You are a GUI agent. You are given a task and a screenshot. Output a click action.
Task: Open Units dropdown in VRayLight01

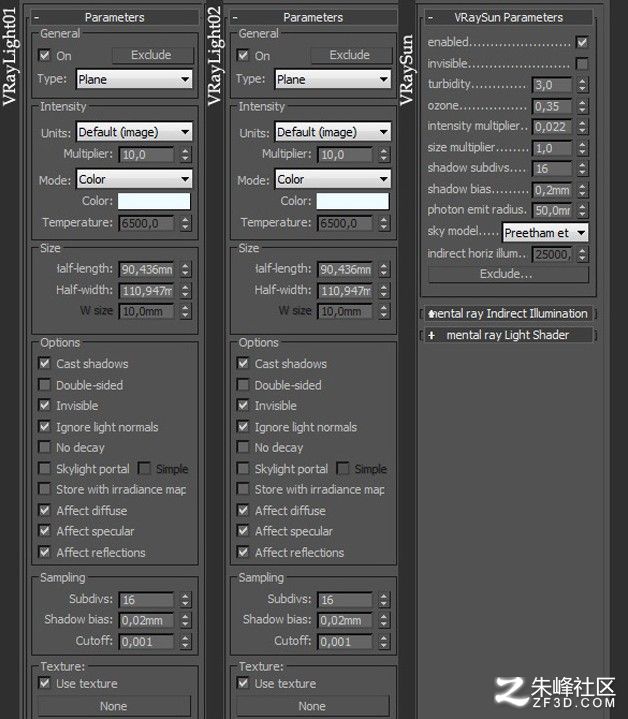(x=134, y=132)
